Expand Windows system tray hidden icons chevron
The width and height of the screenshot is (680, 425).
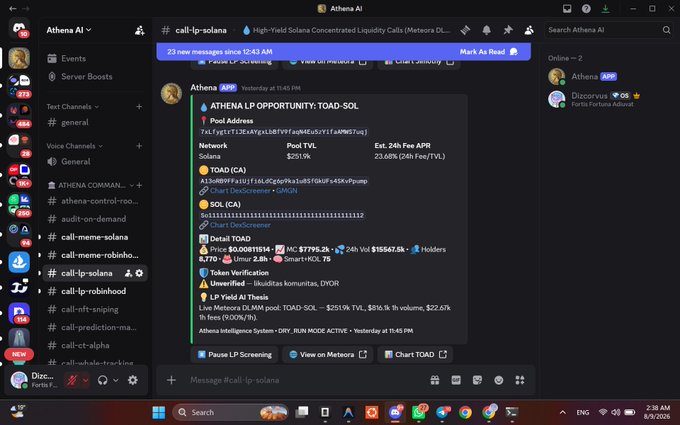tap(562, 412)
